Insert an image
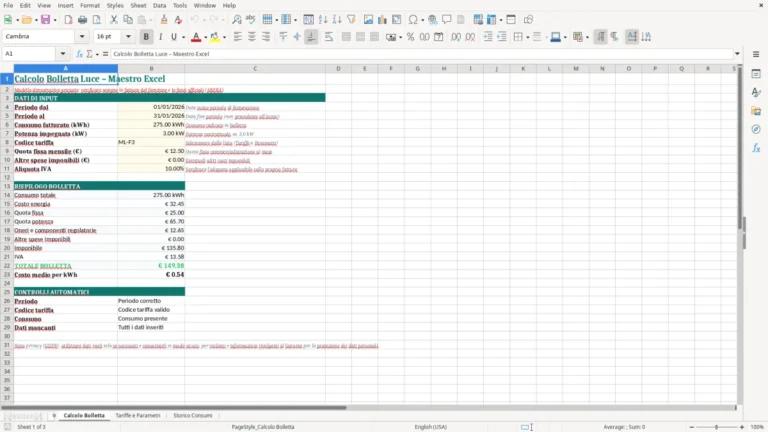768x432 pixels. pyautogui.click(x=368, y=20)
